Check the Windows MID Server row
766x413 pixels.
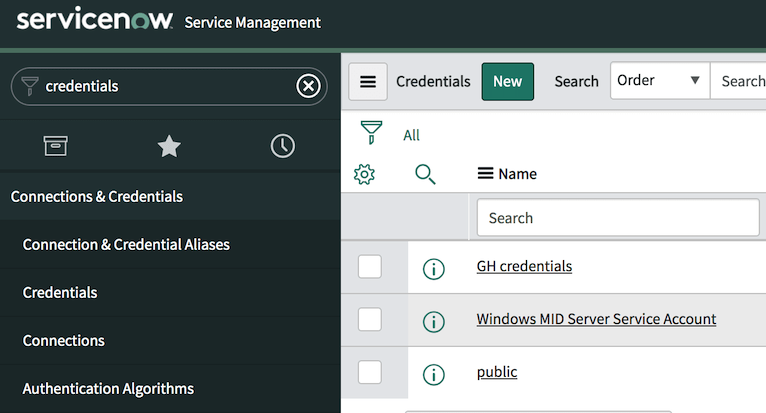370,320
